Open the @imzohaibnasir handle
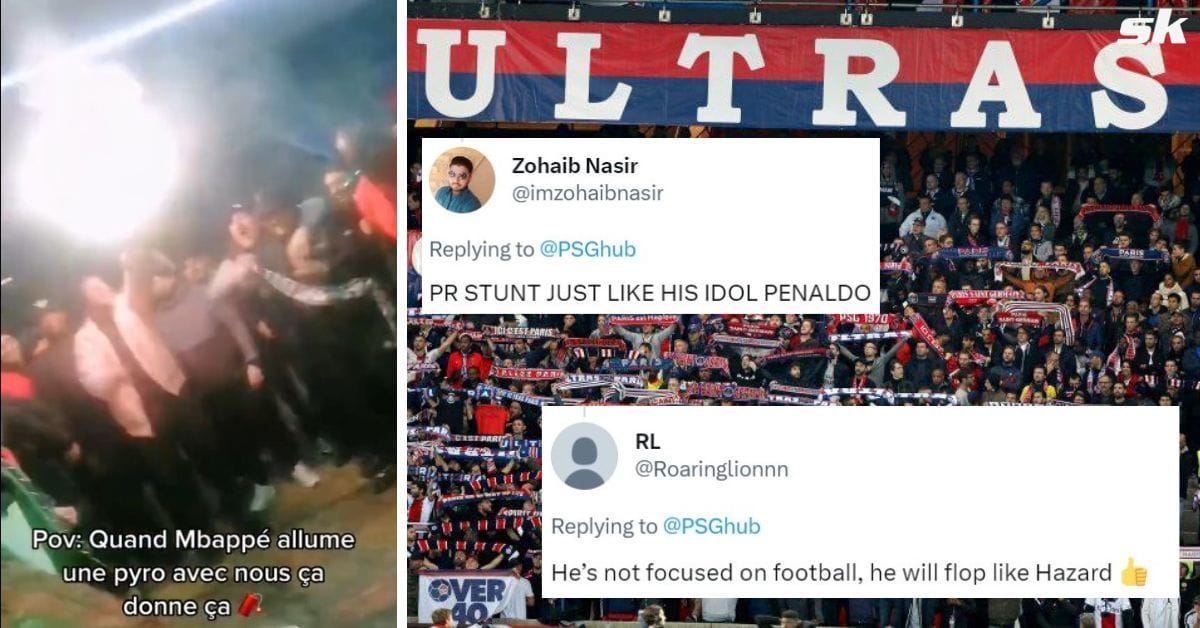Viewport: 1200px width, 628px height. pyautogui.click(x=587, y=193)
